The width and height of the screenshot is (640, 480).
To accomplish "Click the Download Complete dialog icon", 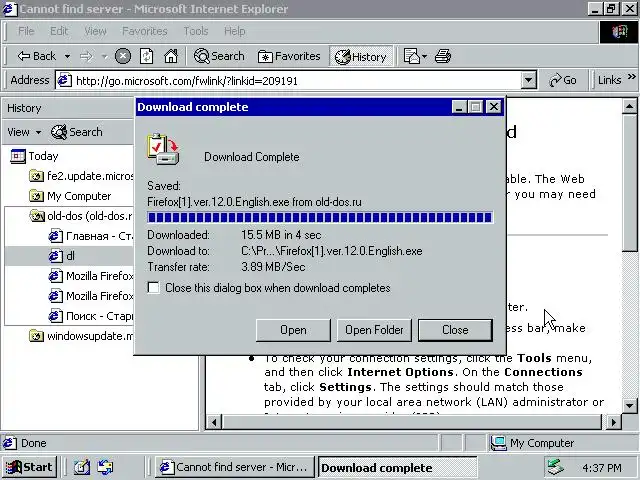I will pos(163,149).
